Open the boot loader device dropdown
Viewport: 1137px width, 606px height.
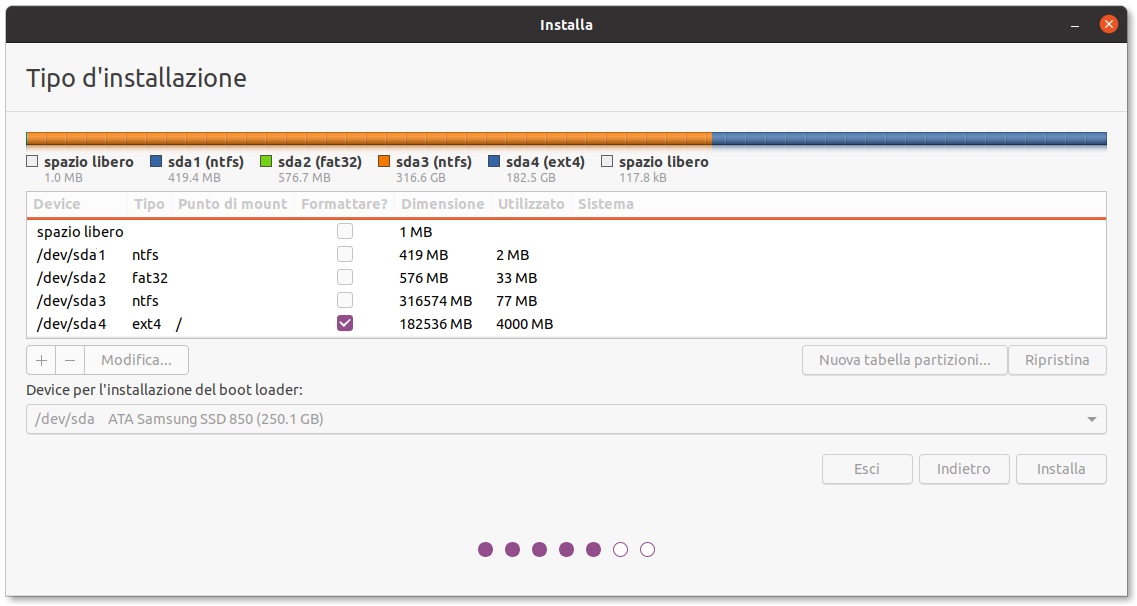click(565, 419)
